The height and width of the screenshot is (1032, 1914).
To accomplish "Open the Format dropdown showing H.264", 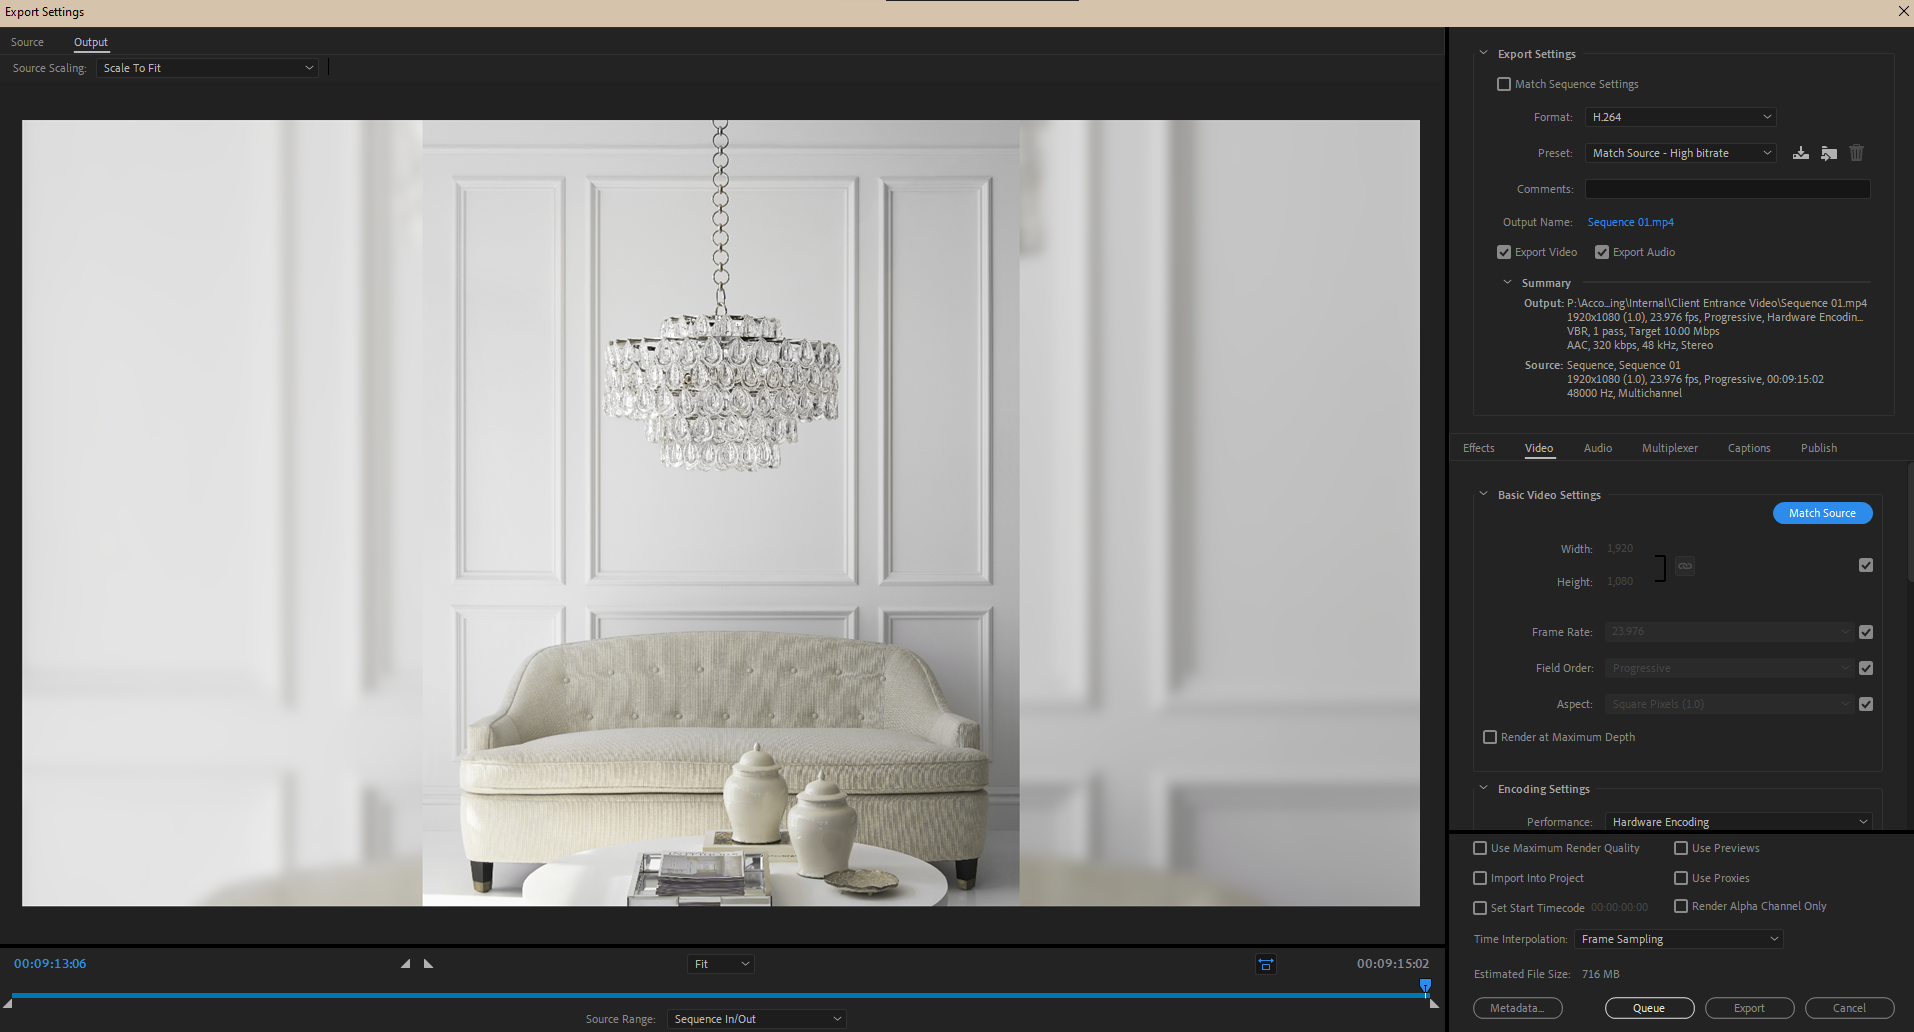I will pos(1679,116).
